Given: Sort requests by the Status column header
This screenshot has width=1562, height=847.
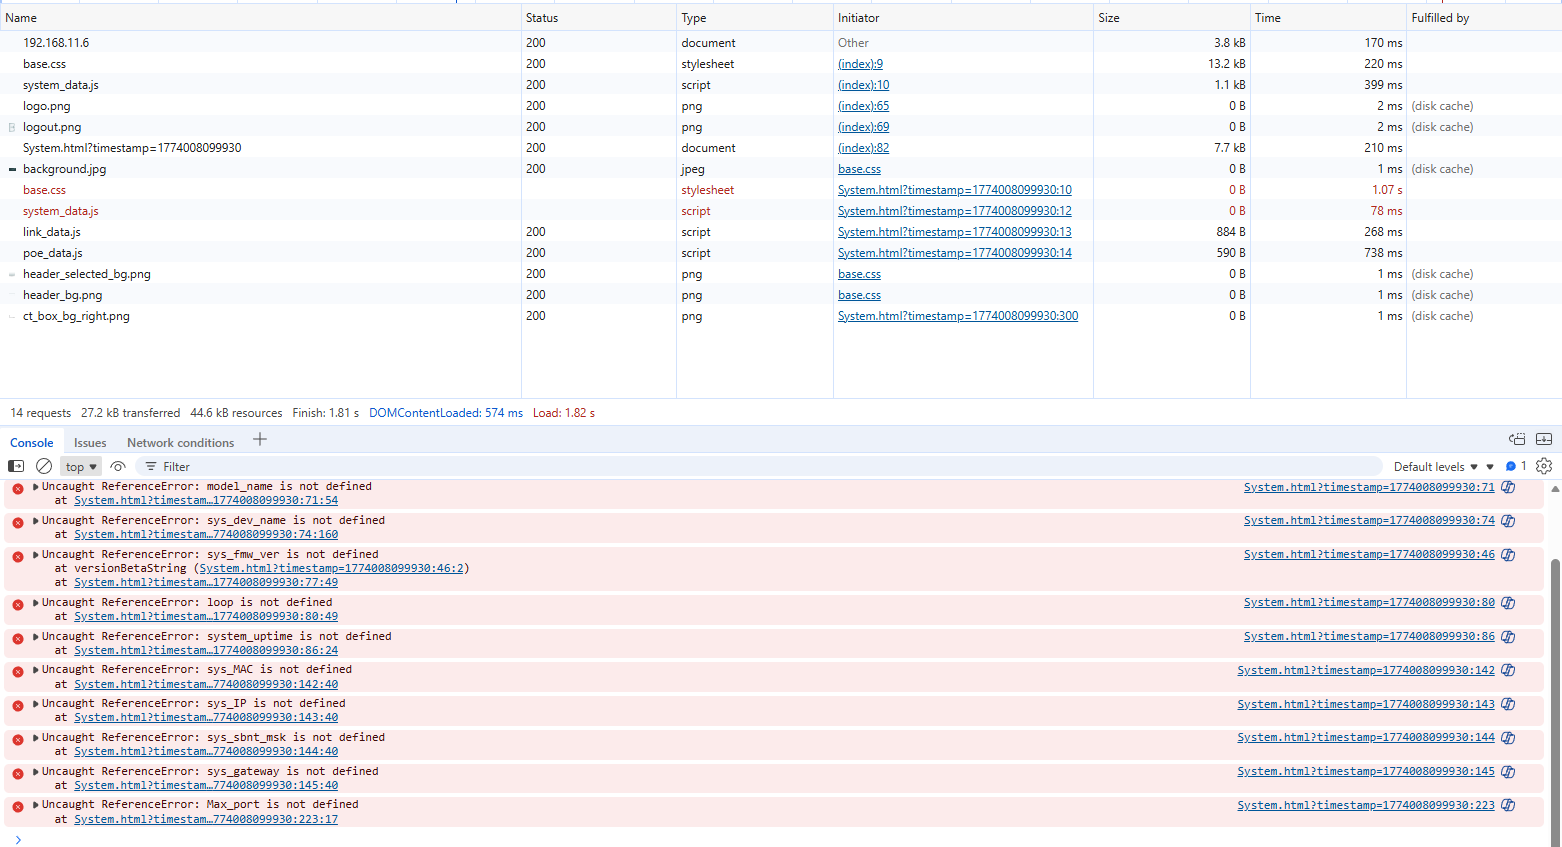Looking at the screenshot, I should tap(599, 18).
